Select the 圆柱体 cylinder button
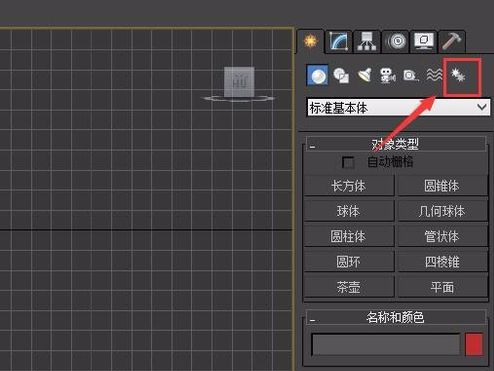 click(x=349, y=236)
